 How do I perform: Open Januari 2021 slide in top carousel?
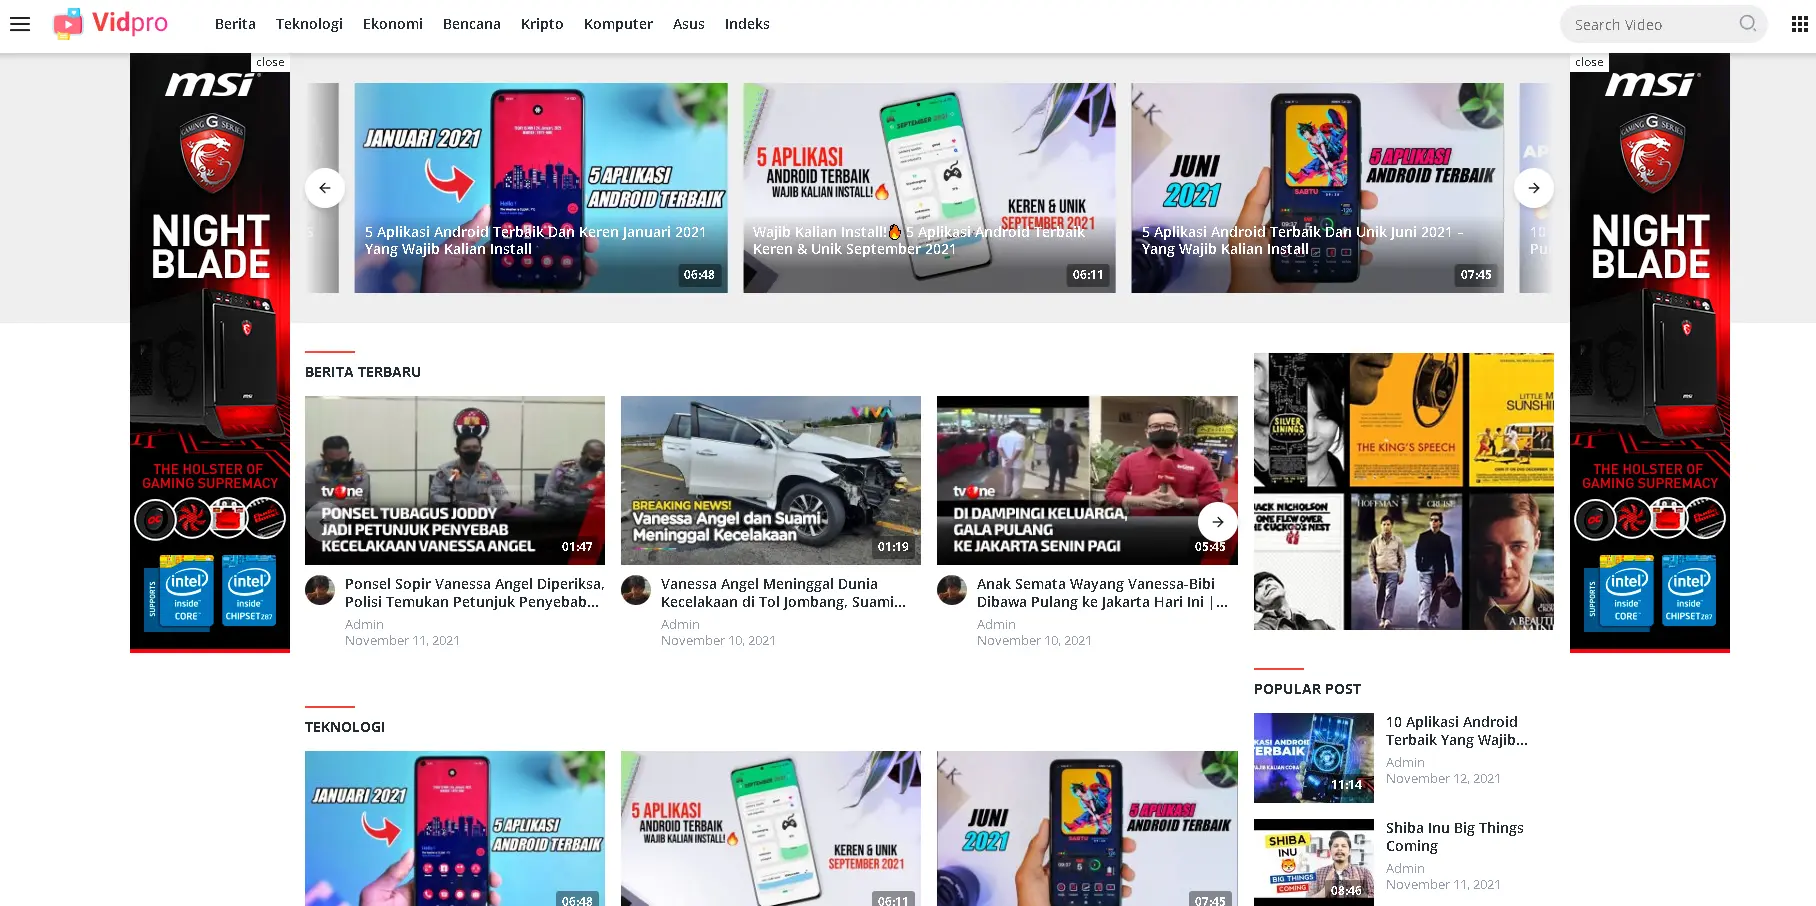(x=541, y=188)
